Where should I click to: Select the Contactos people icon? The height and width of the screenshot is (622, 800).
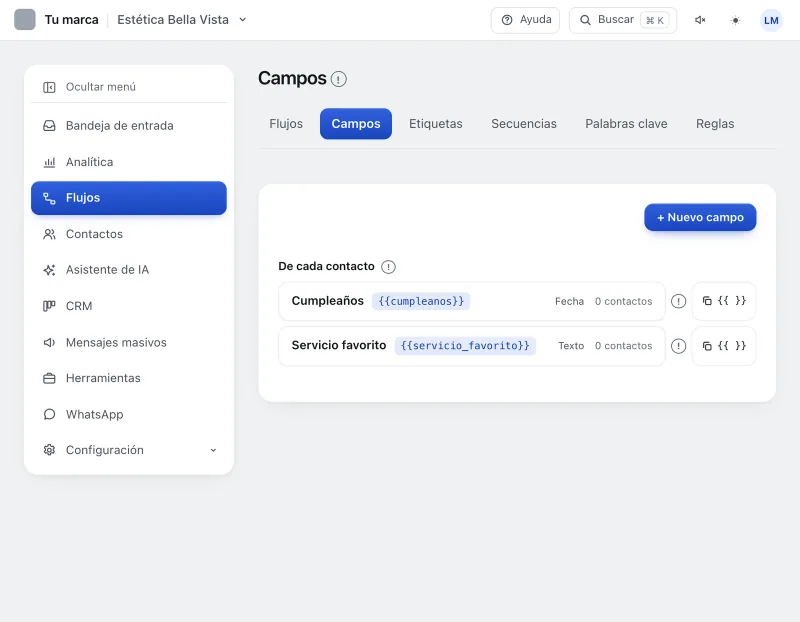click(x=49, y=234)
